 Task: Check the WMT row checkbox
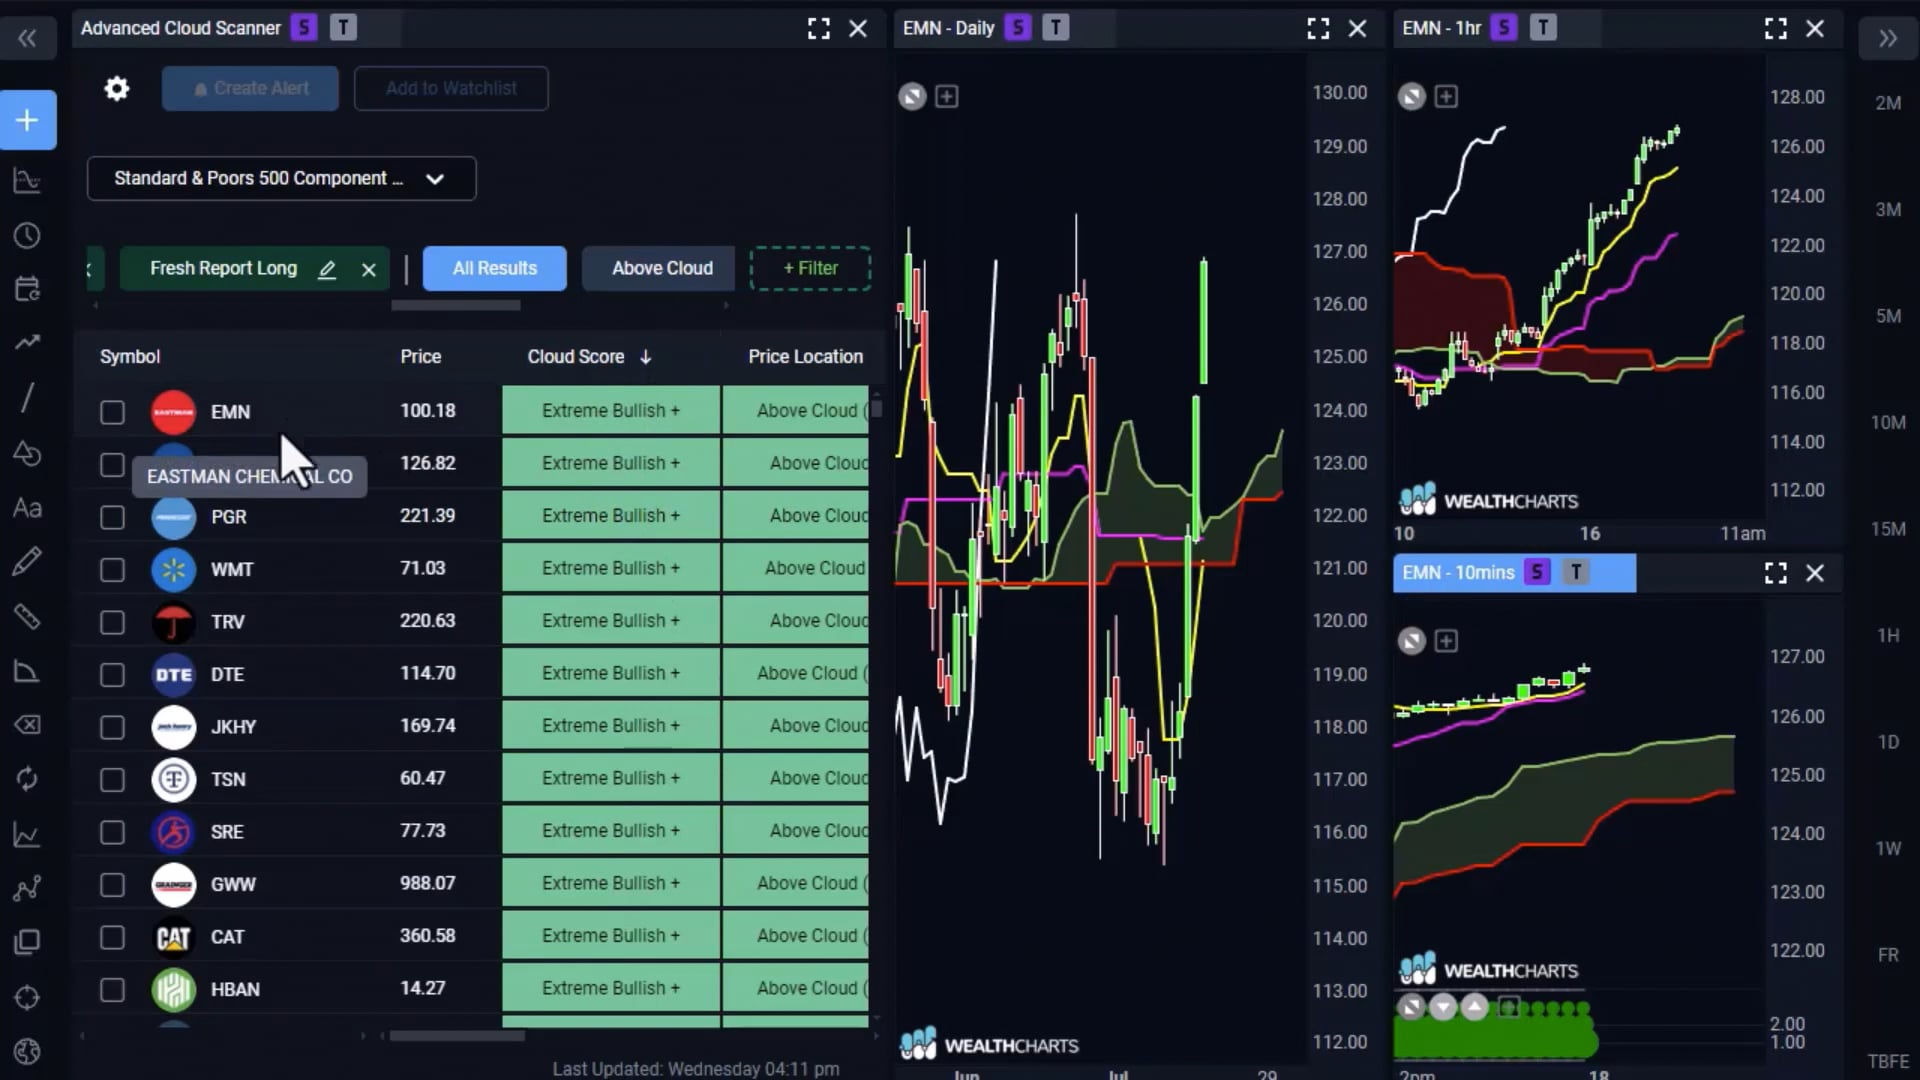click(x=112, y=570)
